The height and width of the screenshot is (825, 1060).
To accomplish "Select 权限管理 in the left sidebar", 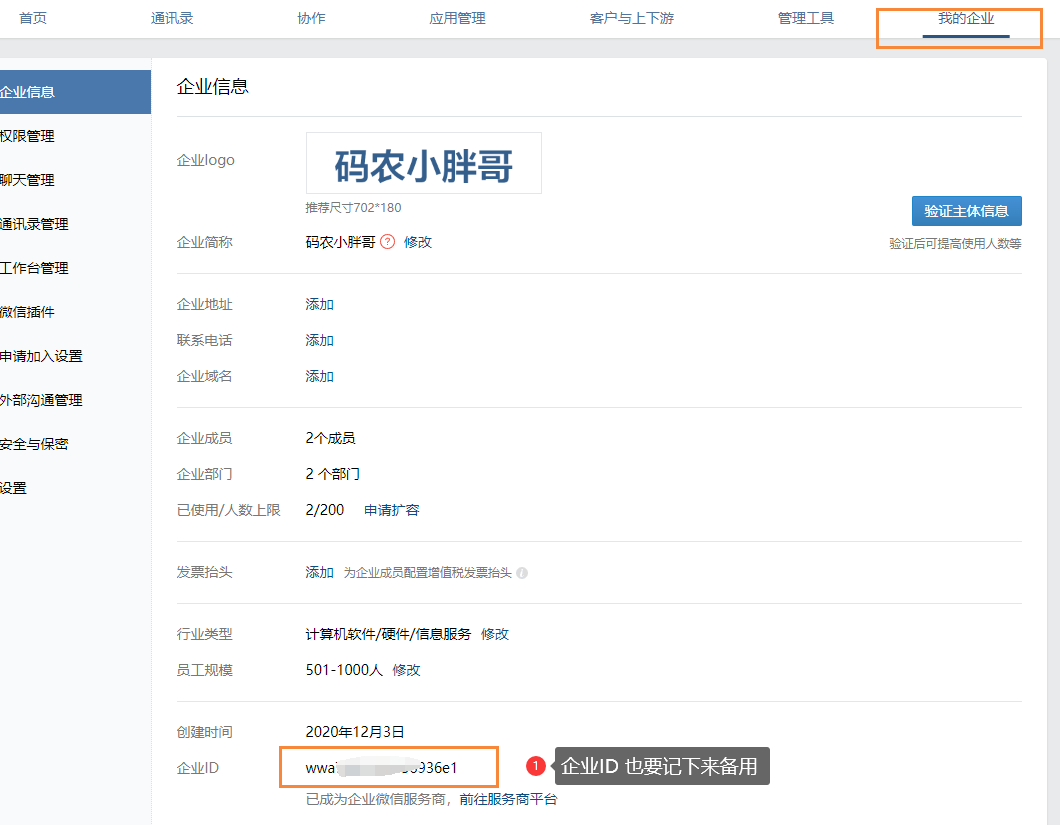I will [x=28, y=136].
